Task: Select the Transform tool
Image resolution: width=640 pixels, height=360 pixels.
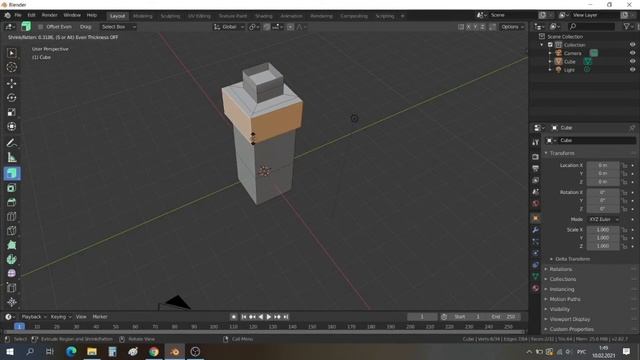Action: [11, 126]
